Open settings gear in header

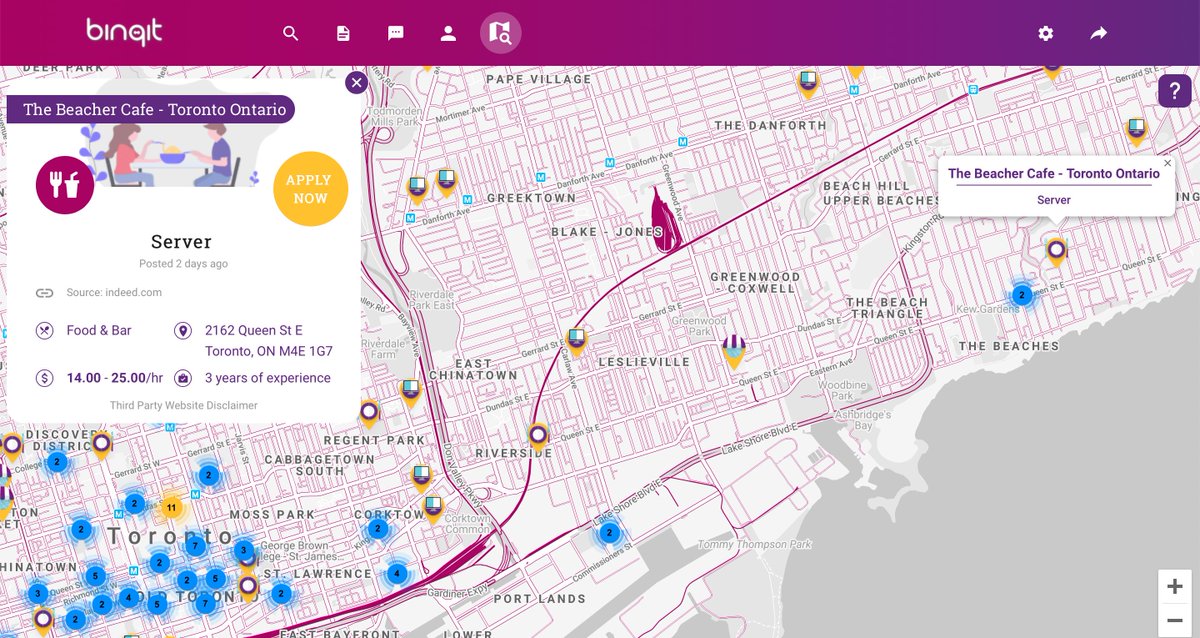pyautogui.click(x=1046, y=33)
